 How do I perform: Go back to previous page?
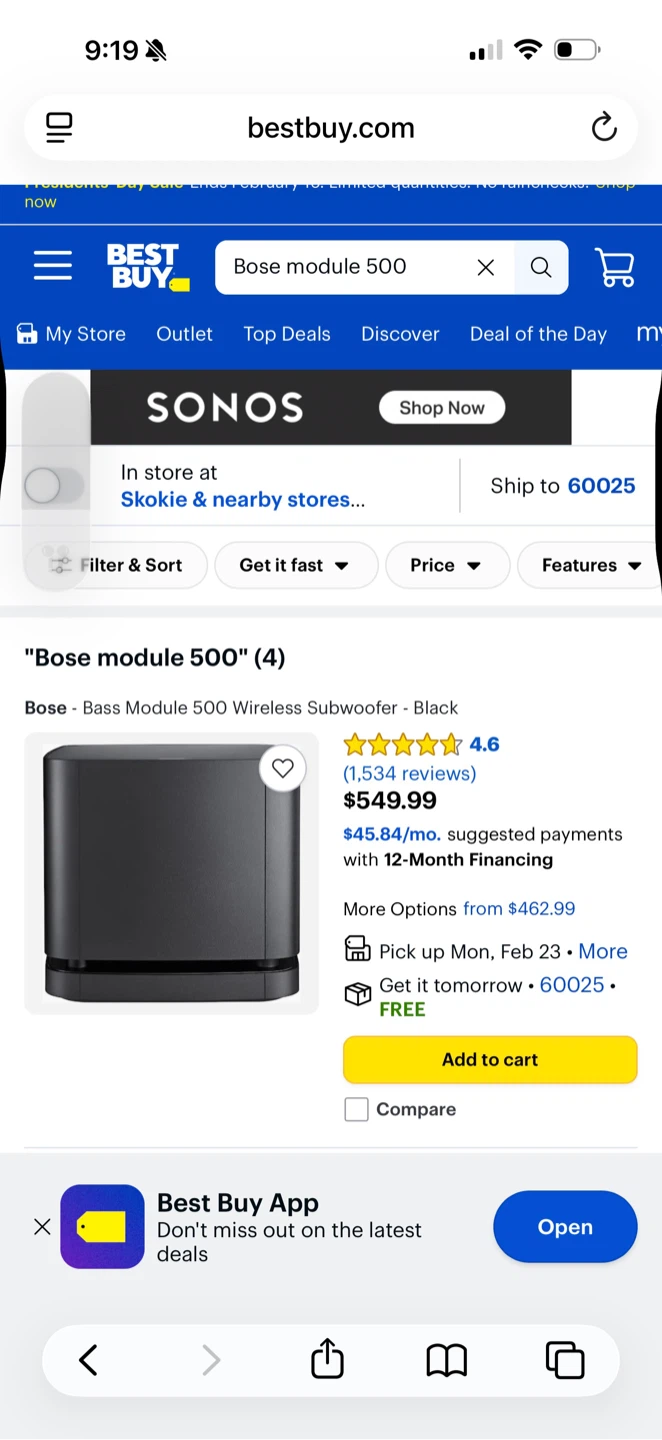[x=89, y=1360]
